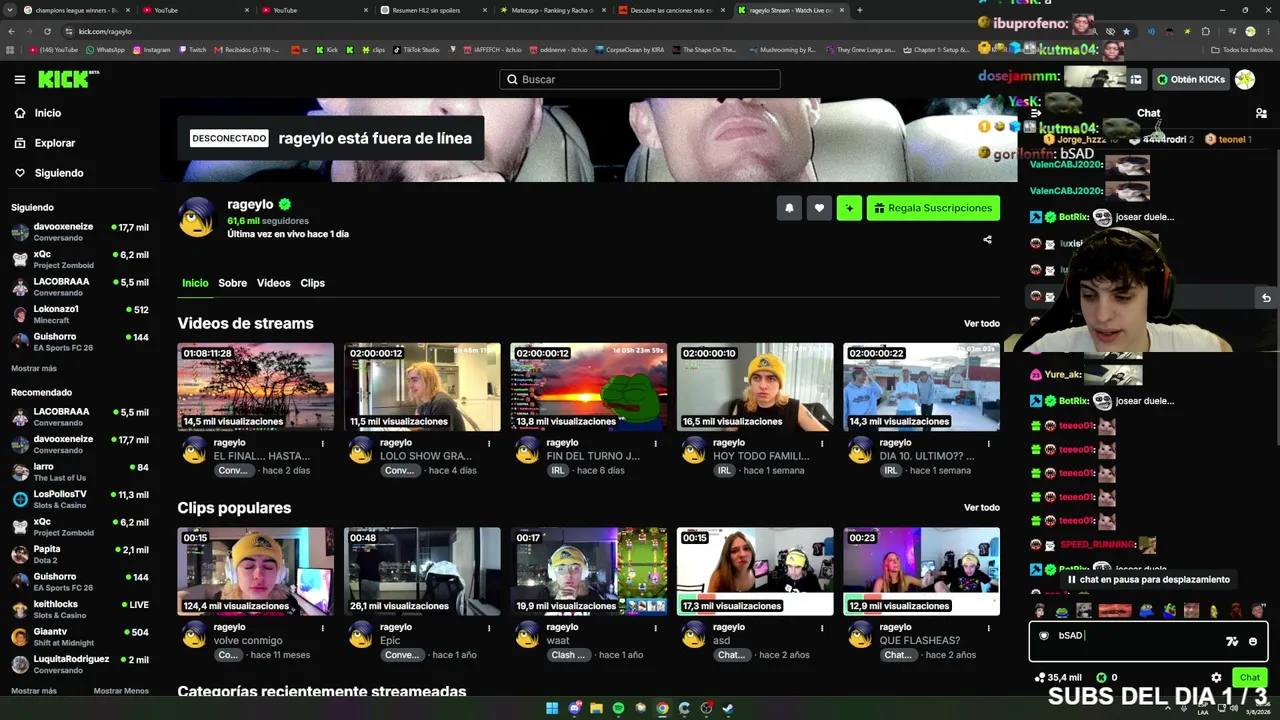Open Spotify from the taskbar
The image size is (1280, 720).
[x=618, y=708]
